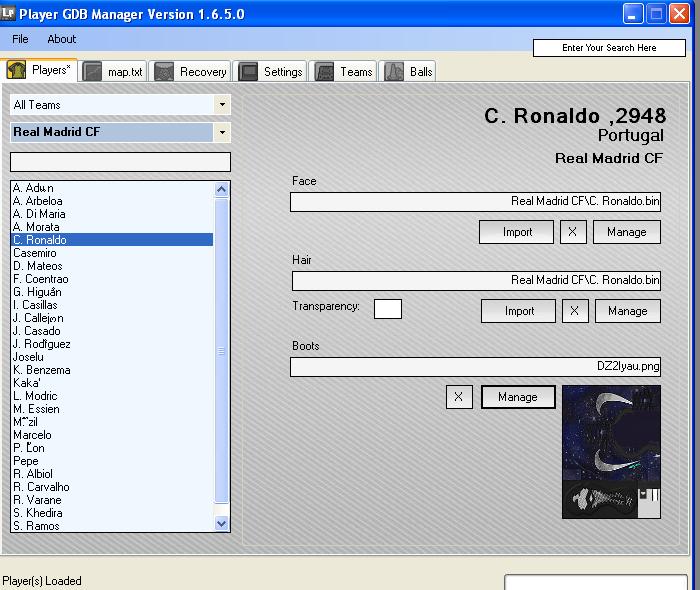Import a face file
This screenshot has height=590, width=700.
point(517,232)
